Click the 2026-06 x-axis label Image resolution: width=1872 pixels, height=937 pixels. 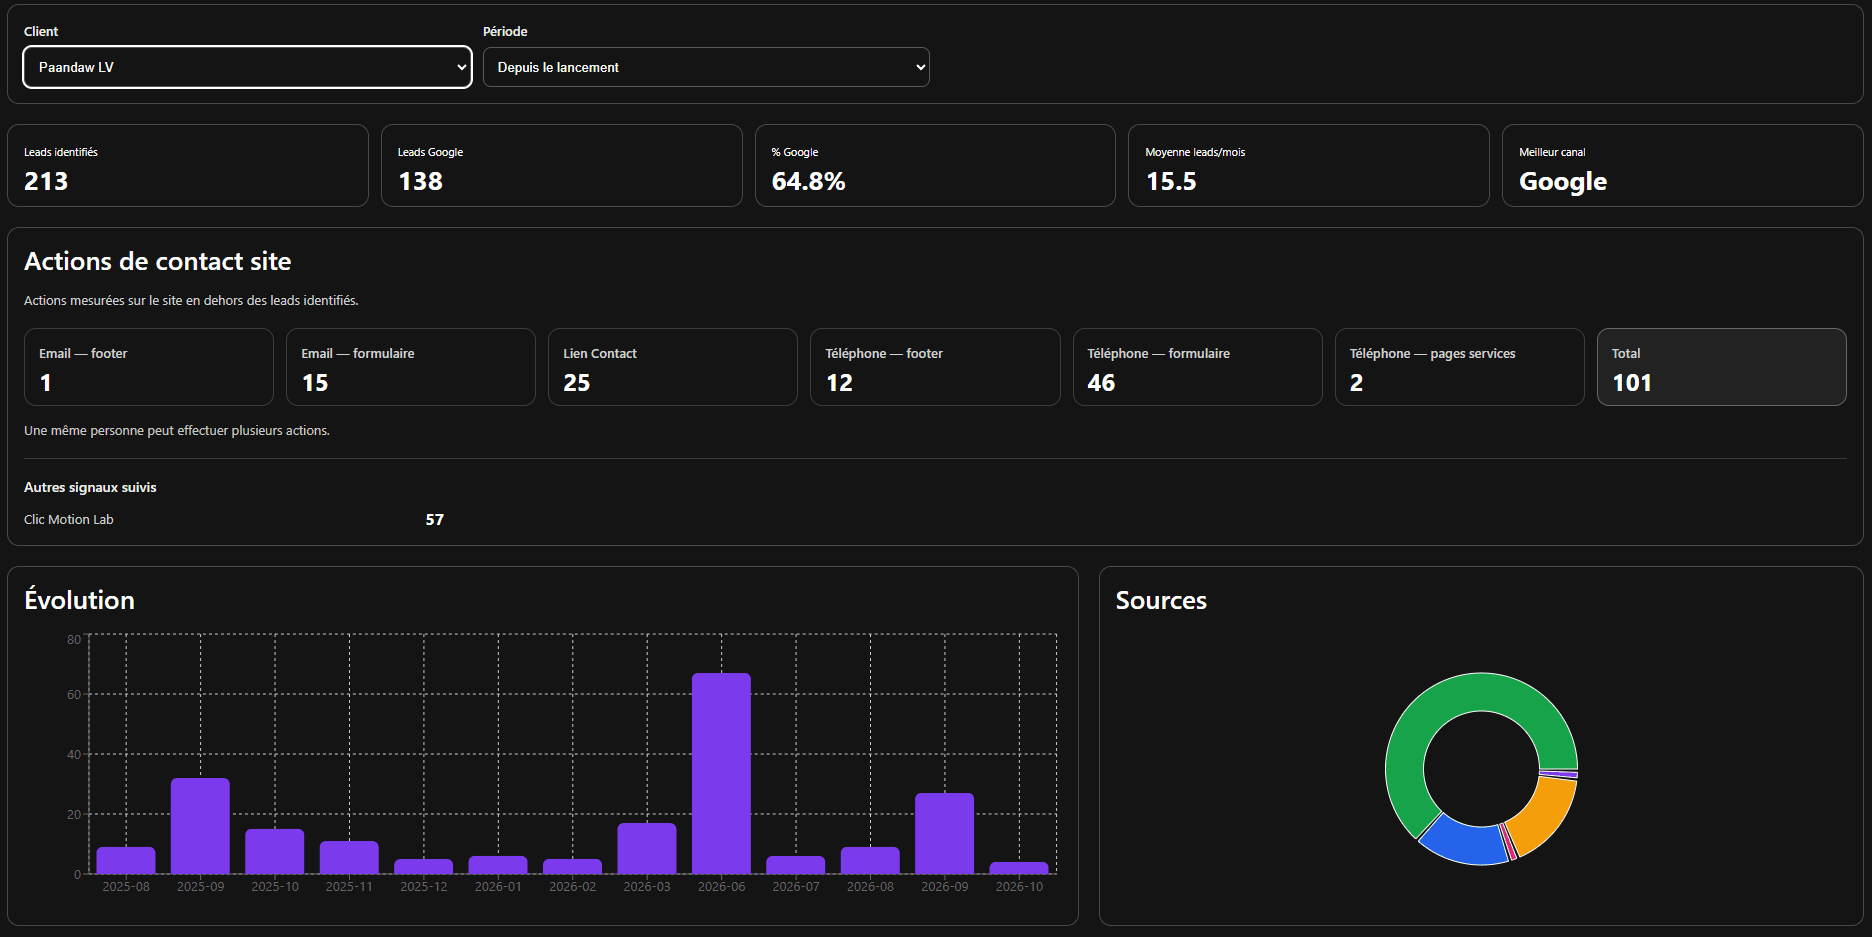(721, 887)
